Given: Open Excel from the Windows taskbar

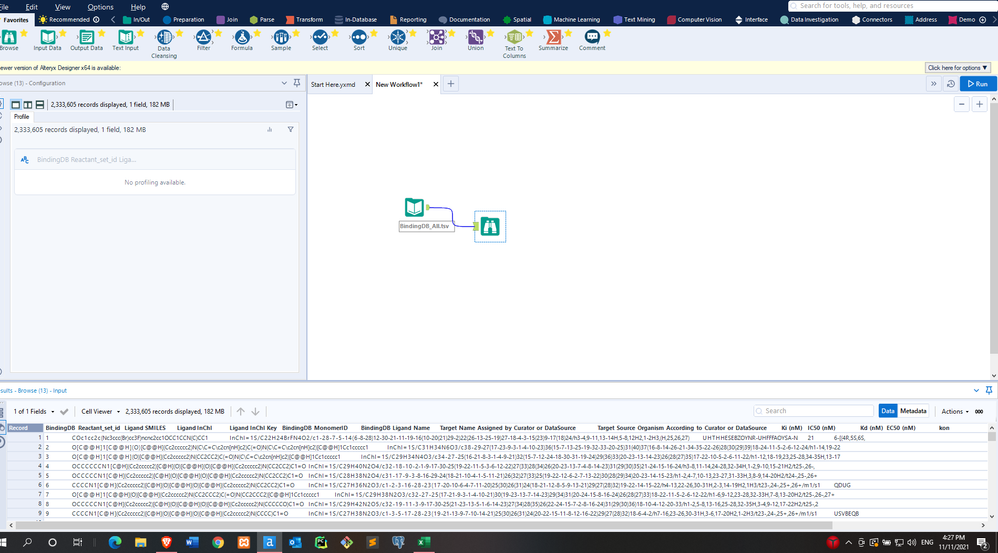Looking at the screenshot, I should [x=423, y=542].
